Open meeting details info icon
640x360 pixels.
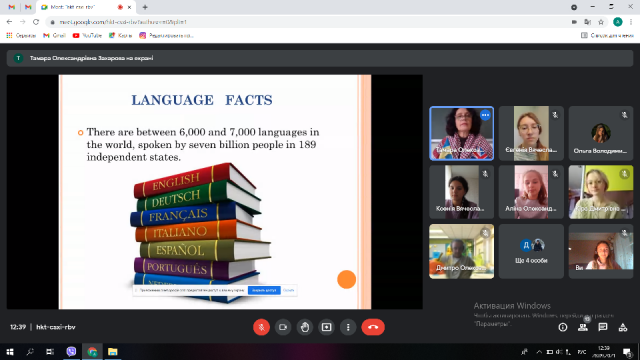563,327
